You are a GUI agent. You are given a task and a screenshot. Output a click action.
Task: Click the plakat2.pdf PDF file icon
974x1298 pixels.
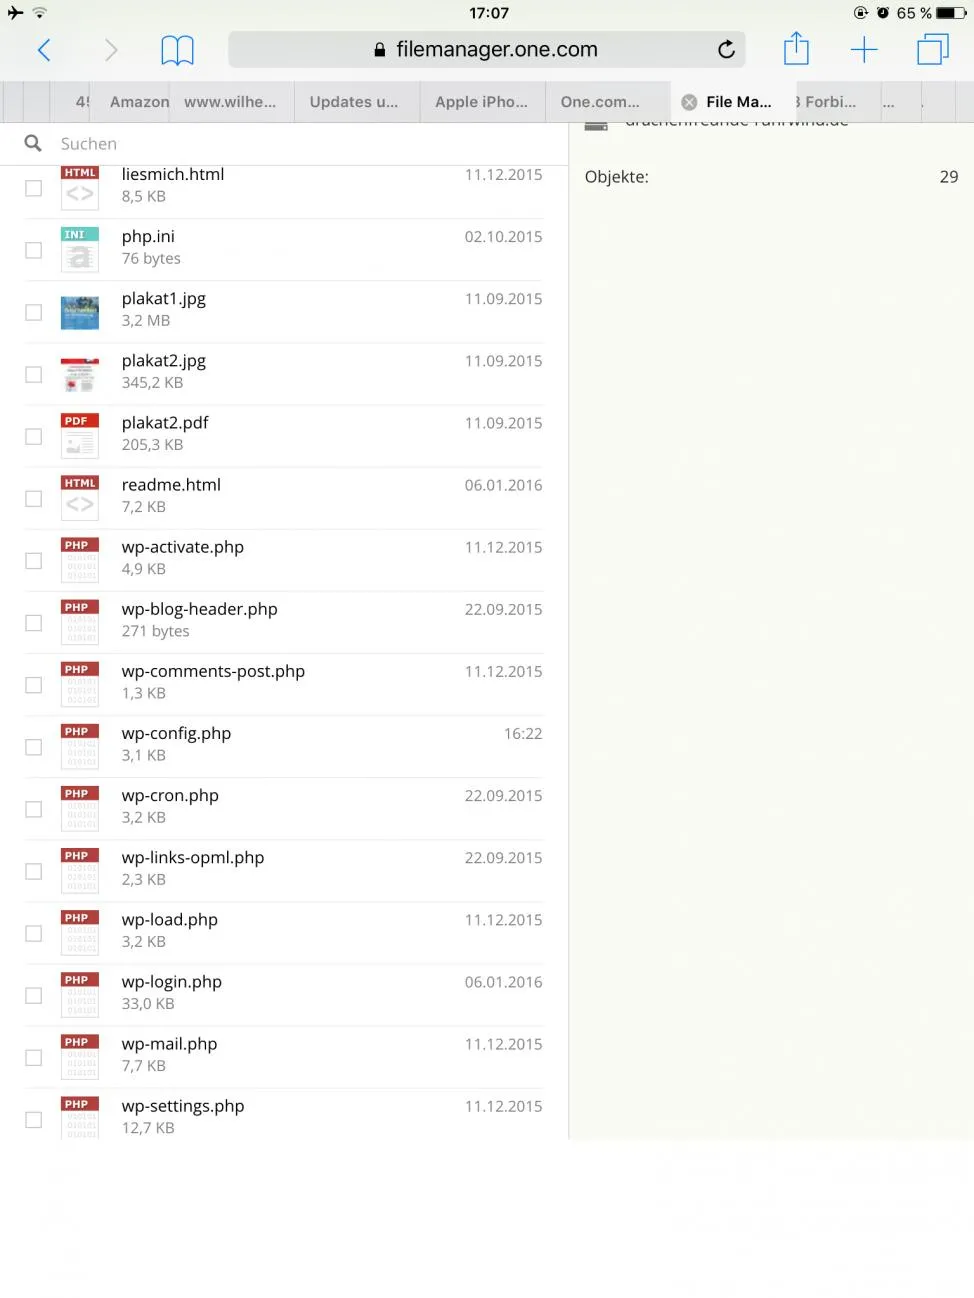coord(80,436)
